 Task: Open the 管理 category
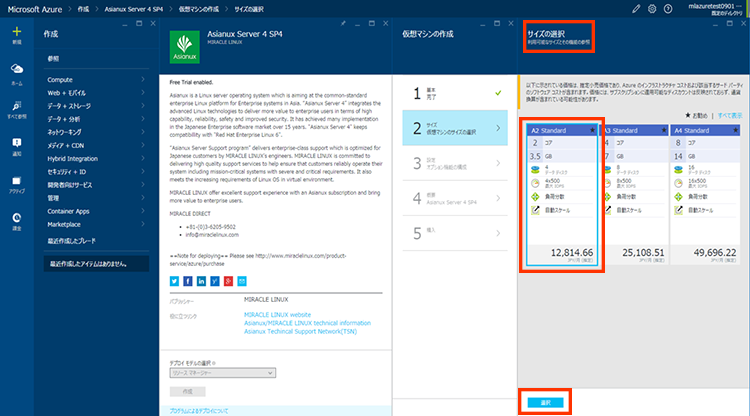96,198
